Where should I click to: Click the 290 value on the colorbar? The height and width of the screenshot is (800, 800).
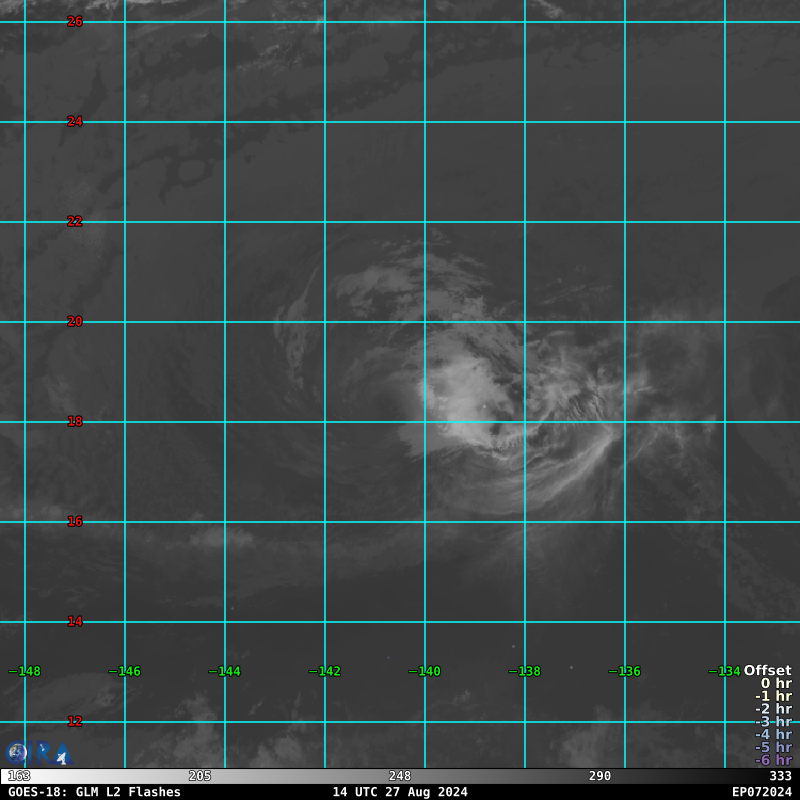coord(600,776)
